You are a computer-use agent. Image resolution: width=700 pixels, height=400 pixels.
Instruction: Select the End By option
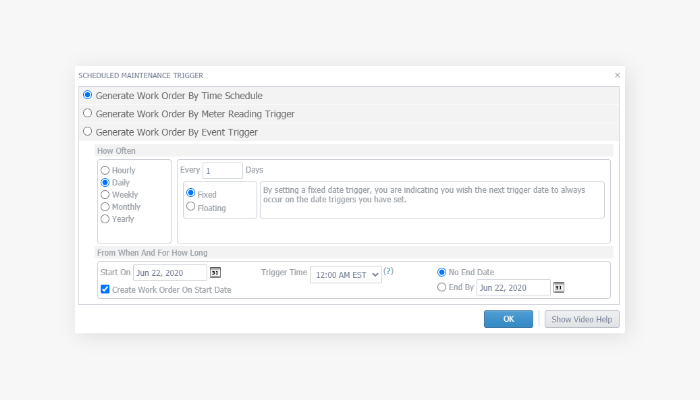442,287
